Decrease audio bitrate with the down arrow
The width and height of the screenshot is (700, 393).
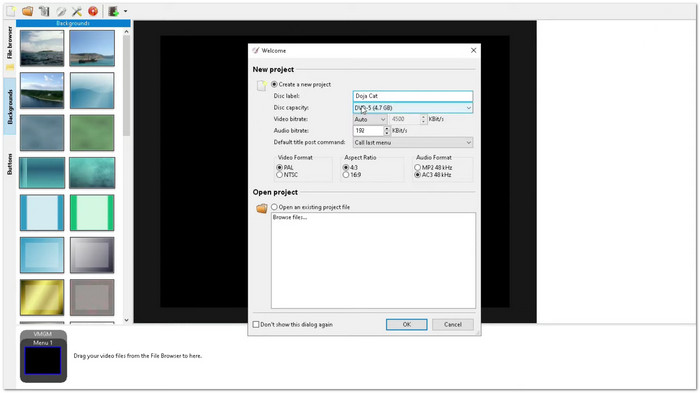387,133
